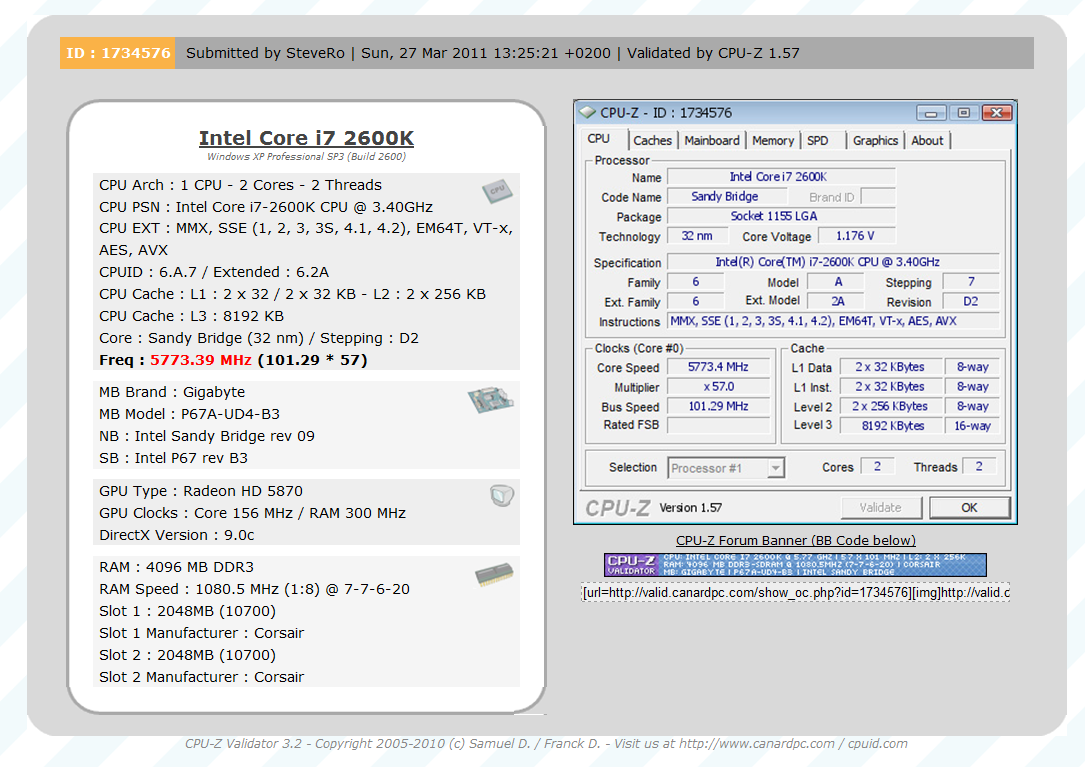Click the Windows XP Professional SP3 subtitle
The width and height of the screenshot is (1085, 767).
pos(307,156)
